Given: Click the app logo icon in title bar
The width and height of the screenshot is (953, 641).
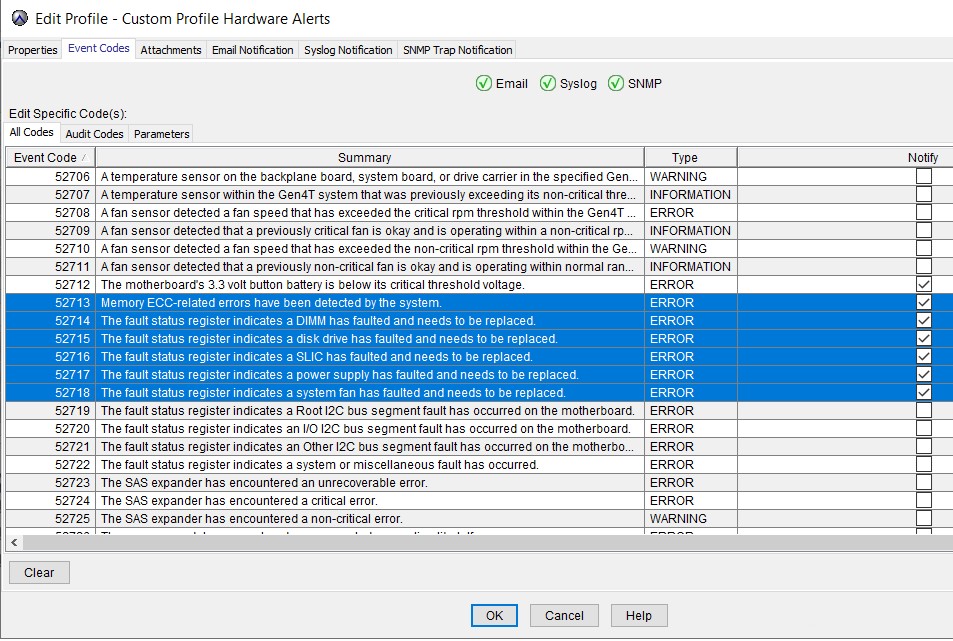Looking at the screenshot, I should click(19, 18).
